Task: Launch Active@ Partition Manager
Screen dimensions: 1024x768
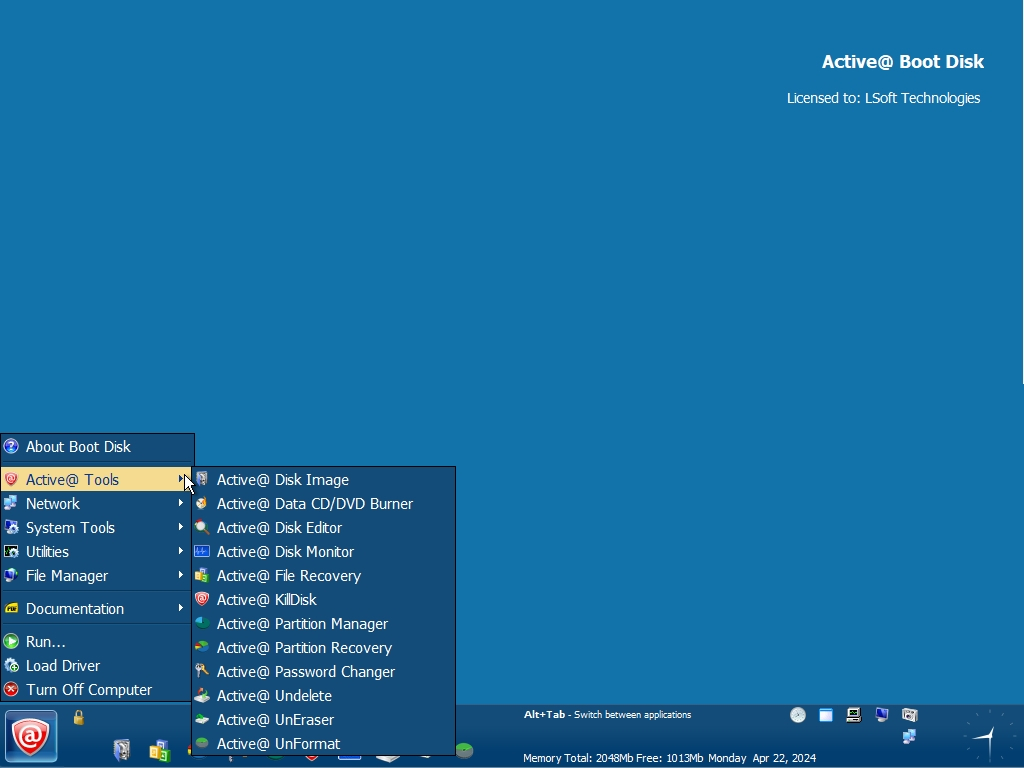Action: click(302, 623)
